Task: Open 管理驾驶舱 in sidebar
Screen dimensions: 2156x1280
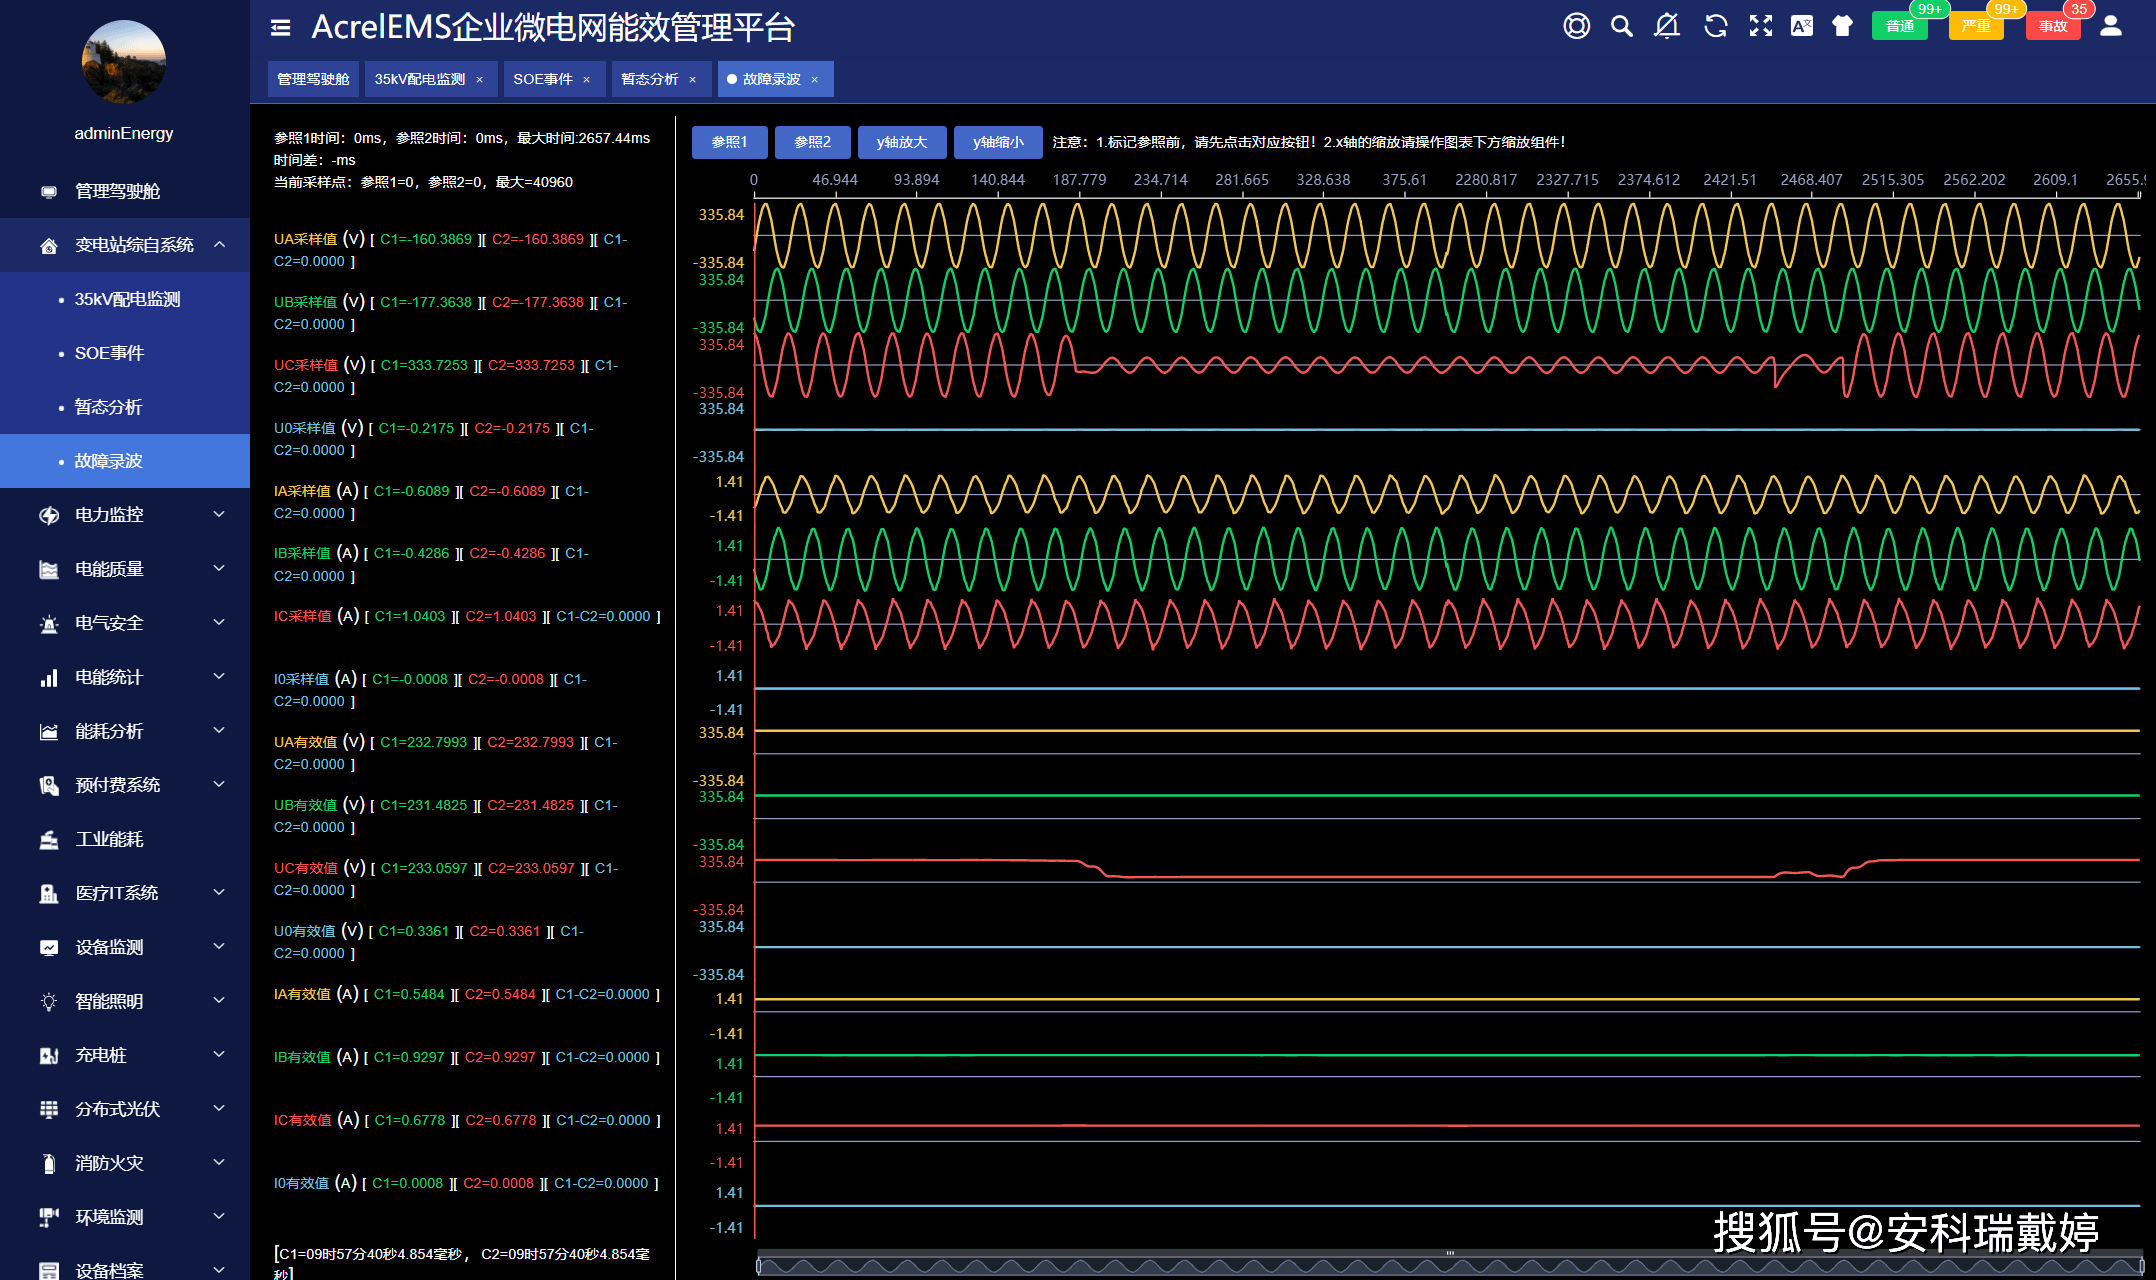Action: 125,191
